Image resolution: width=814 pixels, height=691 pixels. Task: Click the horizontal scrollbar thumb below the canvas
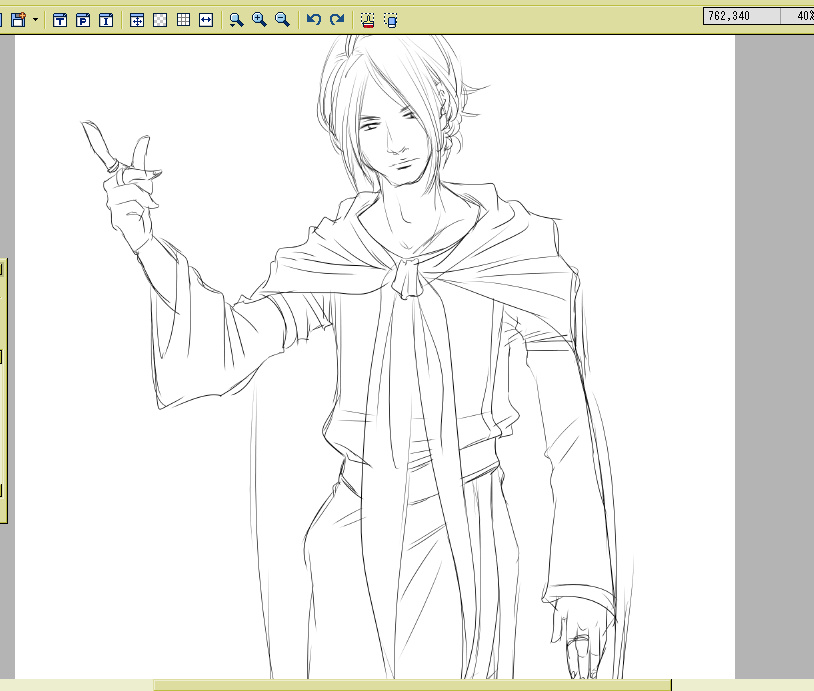[412, 685]
